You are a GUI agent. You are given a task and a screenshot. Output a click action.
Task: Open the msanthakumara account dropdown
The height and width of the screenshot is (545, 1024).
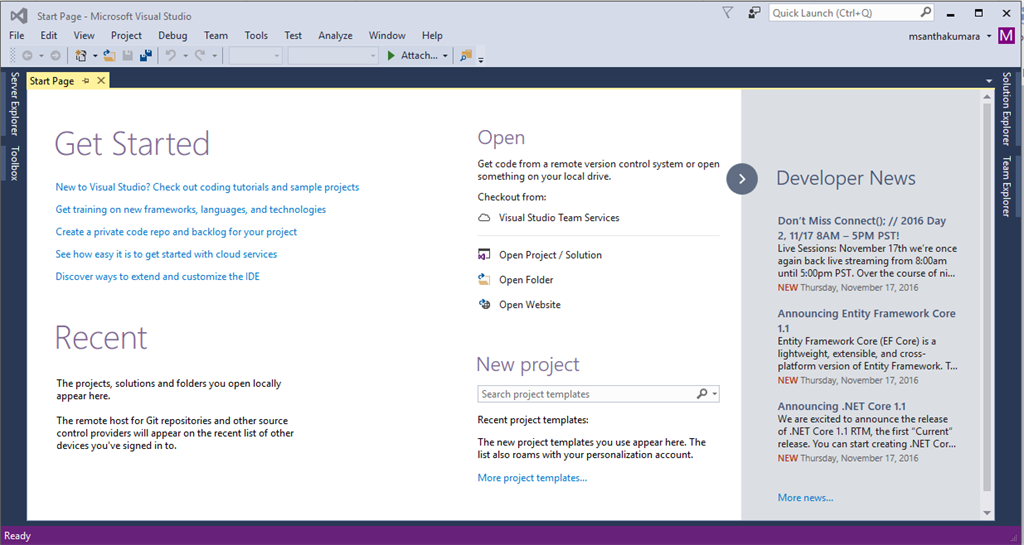pos(988,36)
